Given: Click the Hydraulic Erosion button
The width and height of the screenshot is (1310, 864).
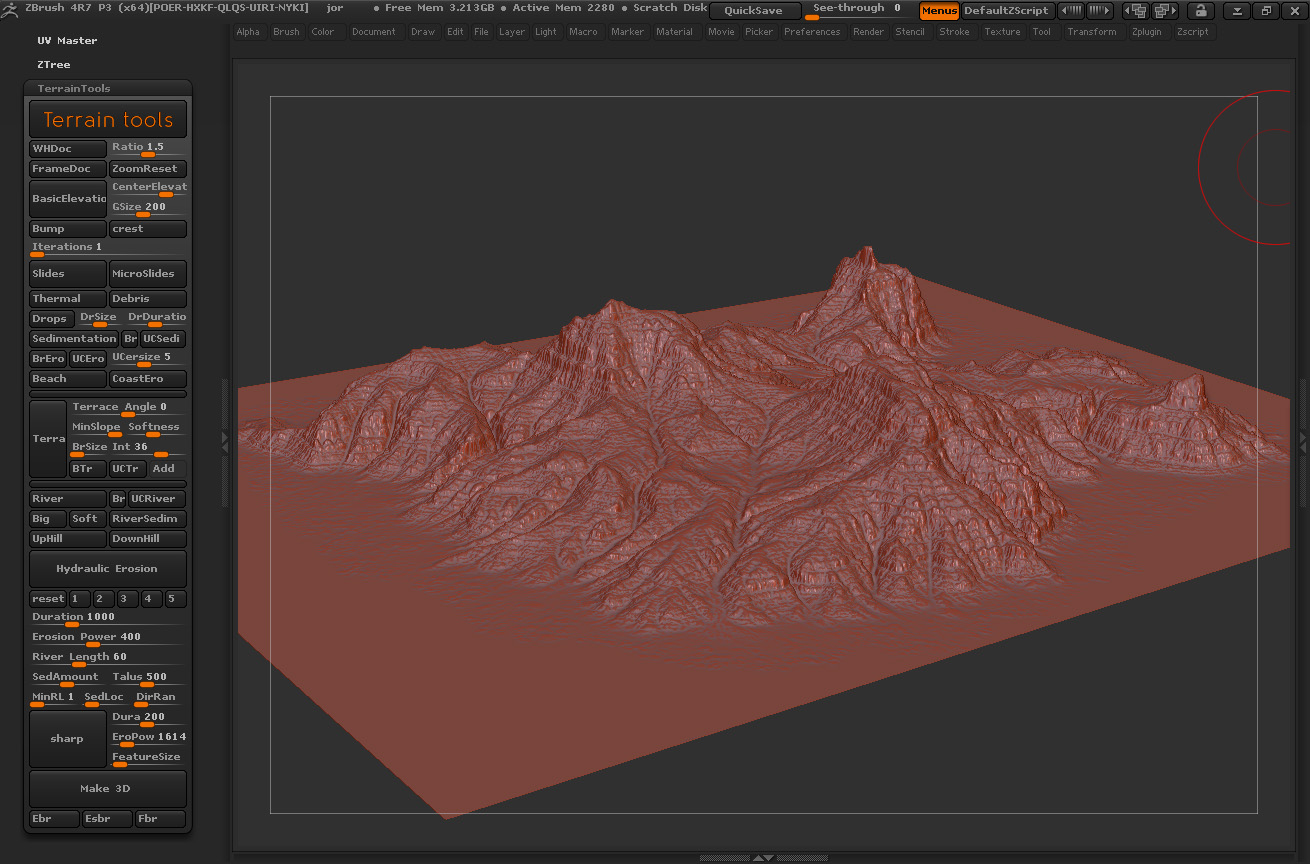Looking at the screenshot, I should (108, 568).
